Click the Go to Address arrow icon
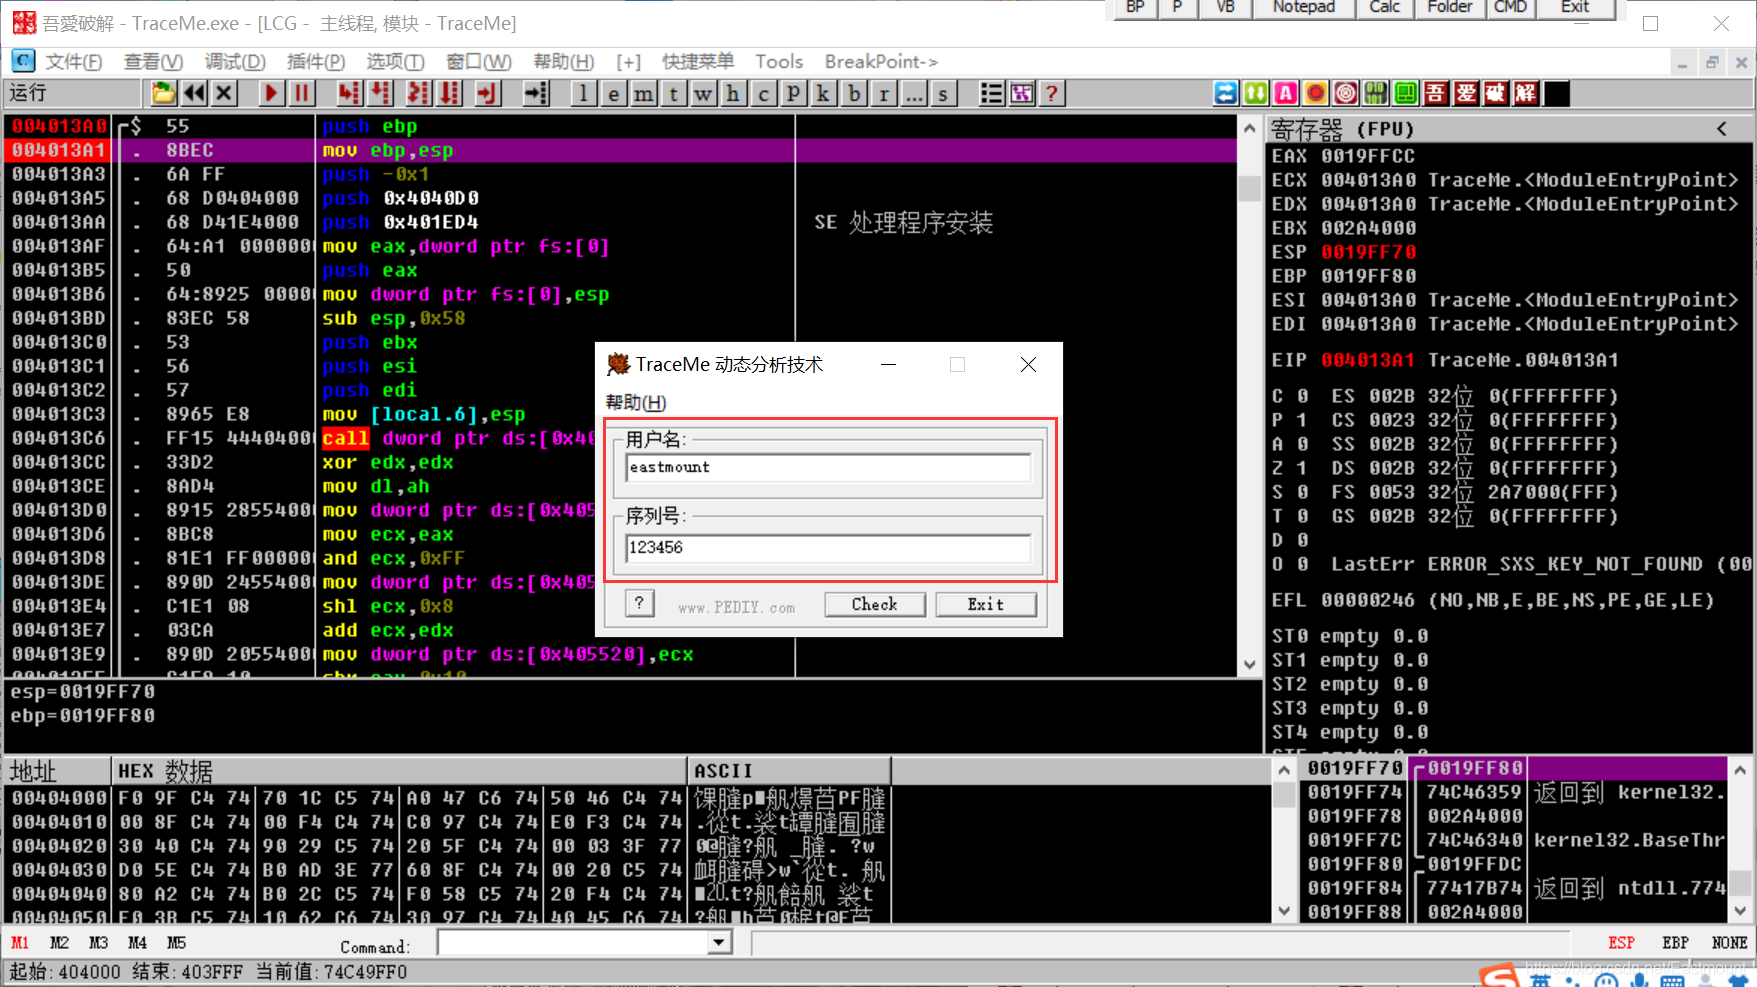1757x987 pixels. click(537, 94)
